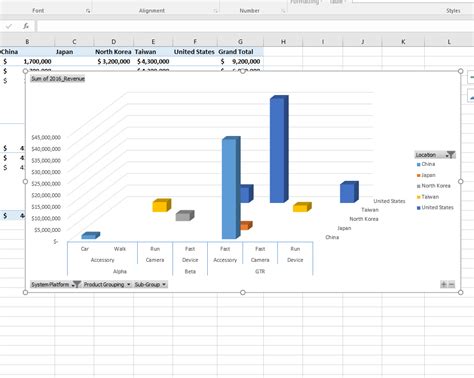
Task: Select the Taiwan legend entry
Action: coord(428,197)
